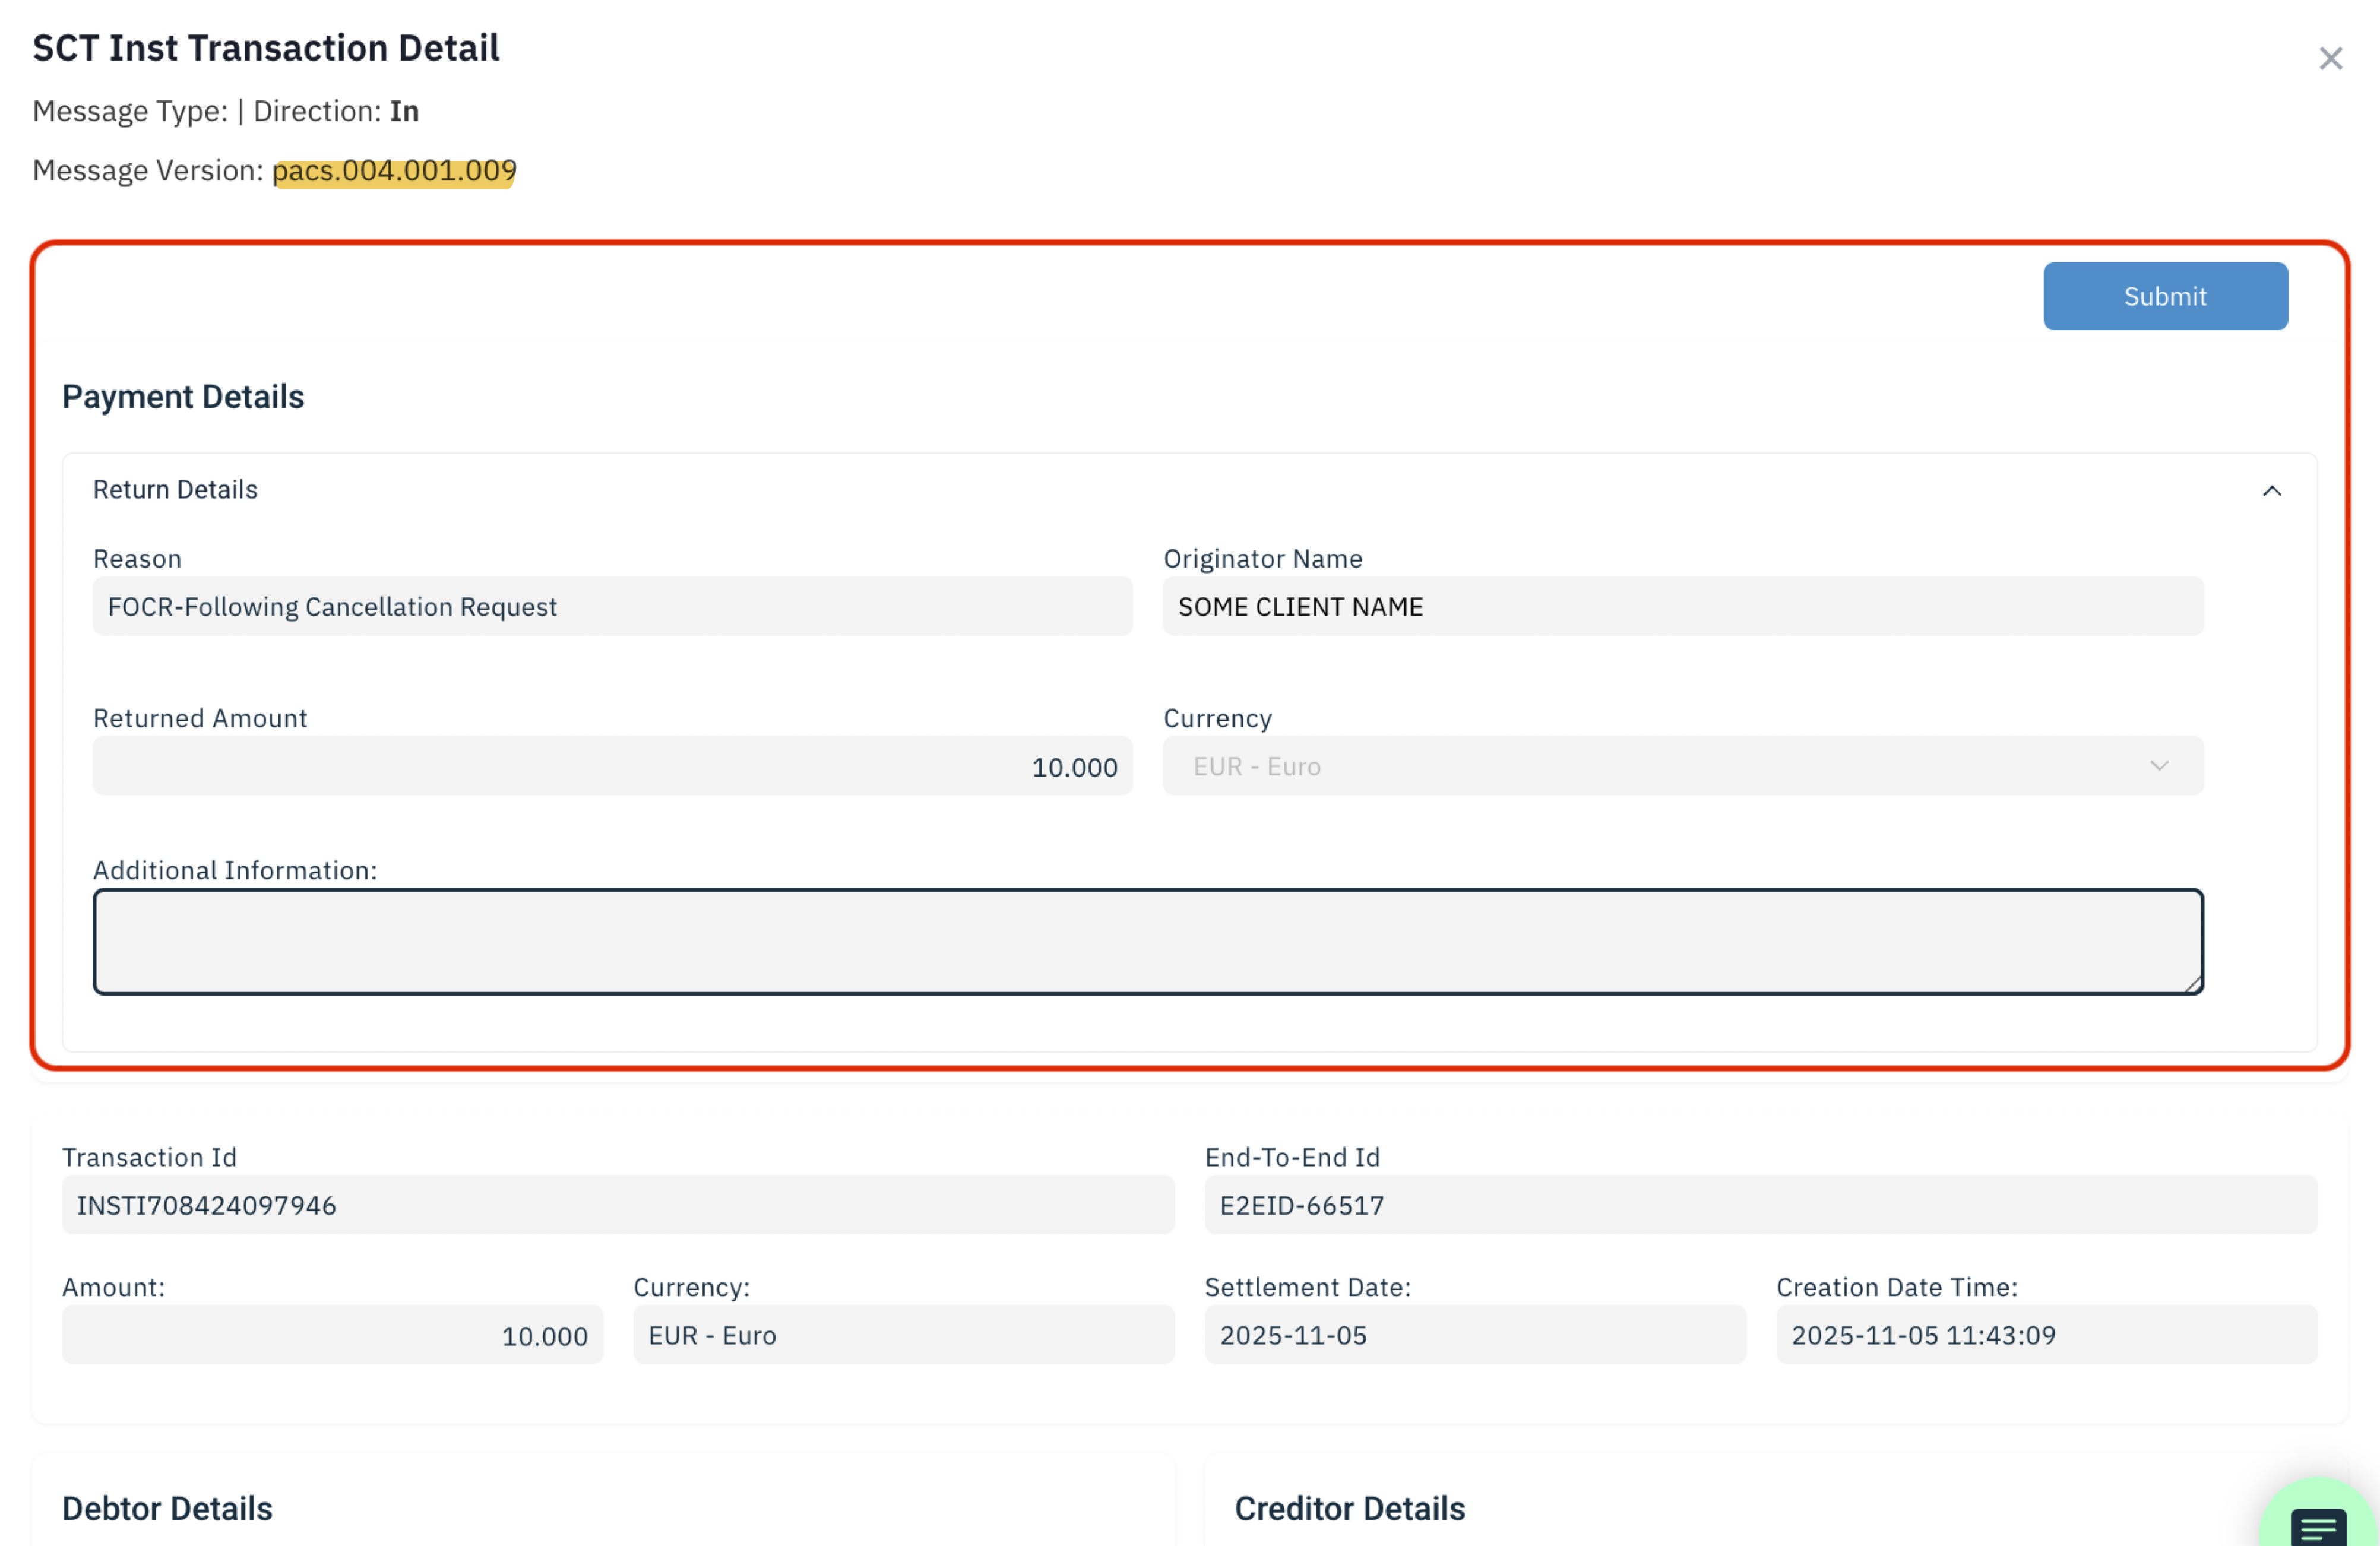Click the EUR - Euro payment currency field
The width and height of the screenshot is (2380, 1546).
pos(903,1335)
